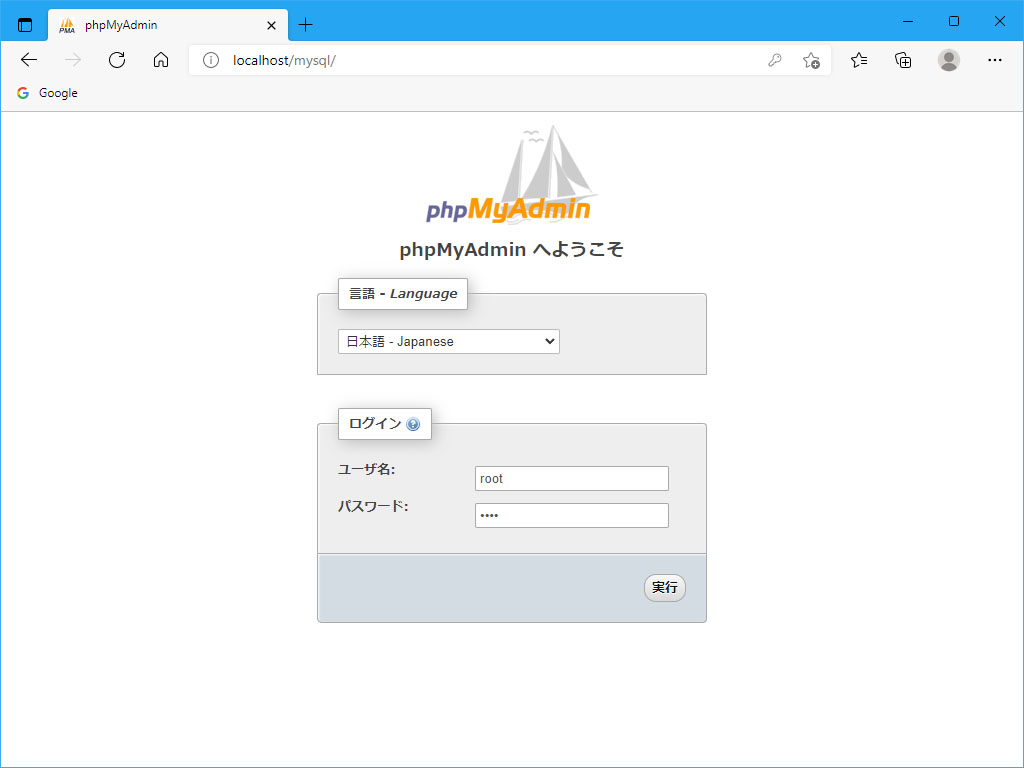Close the phpMyAdmin tab
The height and width of the screenshot is (768, 1024).
pyautogui.click(x=271, y=25)
